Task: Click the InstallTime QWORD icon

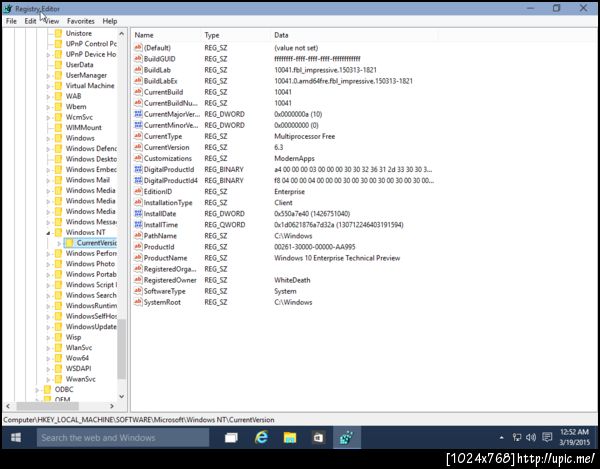Action: point(138,225)
